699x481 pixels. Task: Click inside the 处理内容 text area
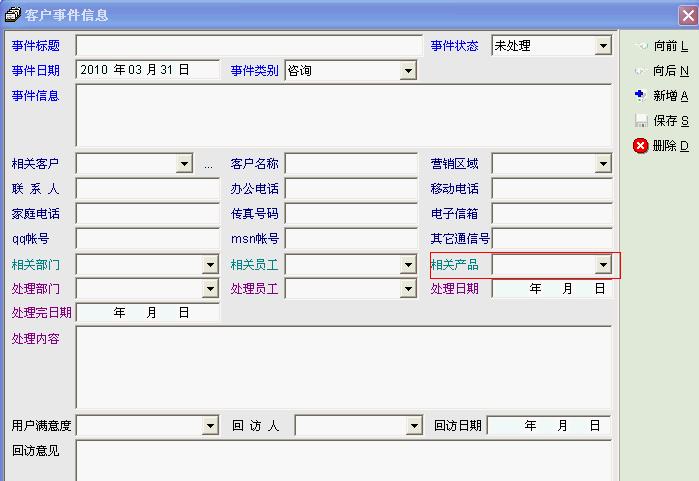[x=343, y=367]
